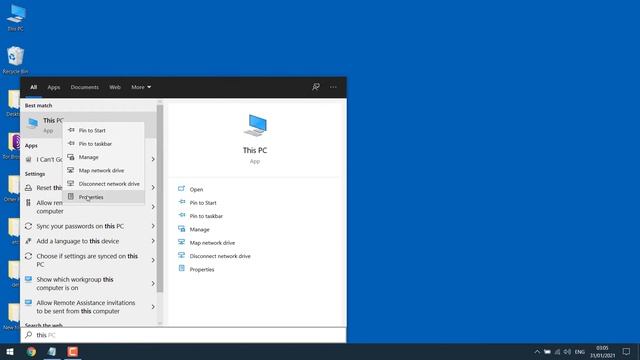Expand arrow for Show which workgroup result

pos(153,283)
